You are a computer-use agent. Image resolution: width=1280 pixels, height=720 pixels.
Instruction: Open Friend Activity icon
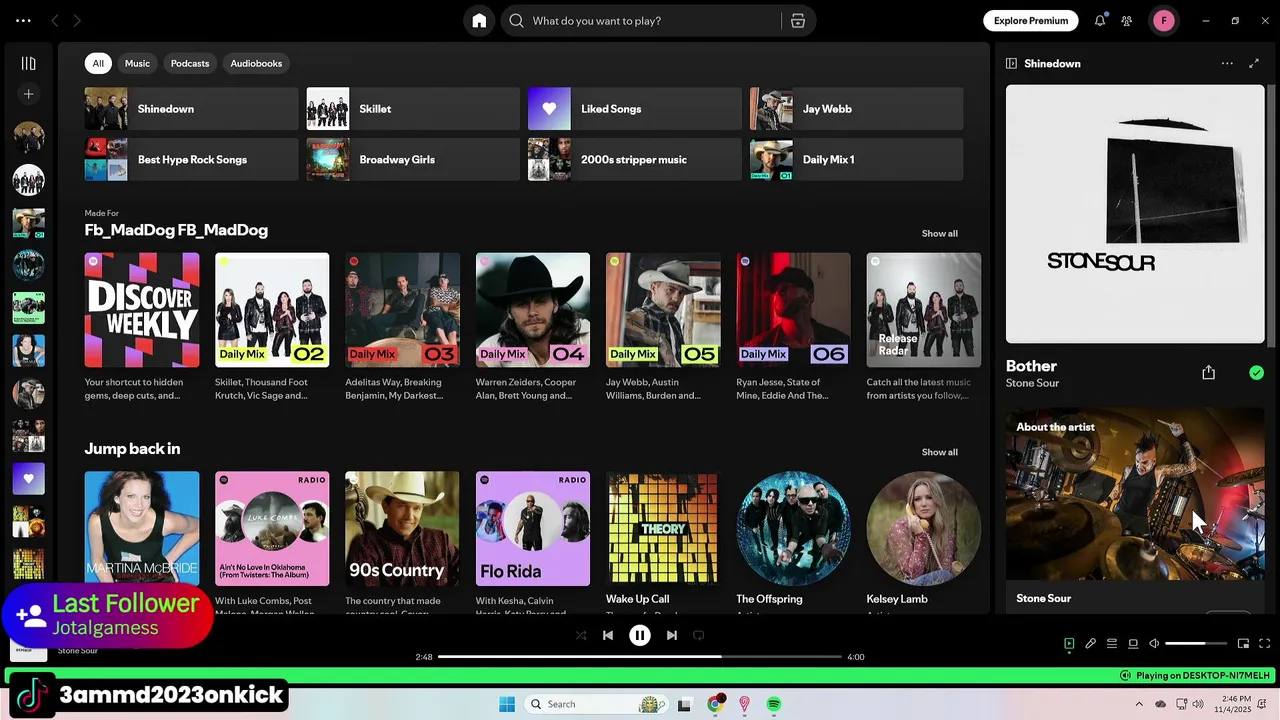(x=1127, y=20)
